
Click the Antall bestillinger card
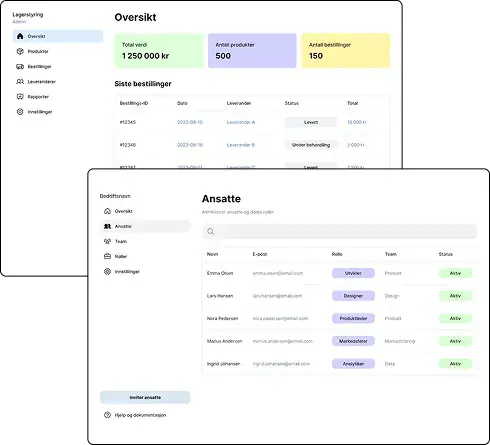(x=346, y=50)
